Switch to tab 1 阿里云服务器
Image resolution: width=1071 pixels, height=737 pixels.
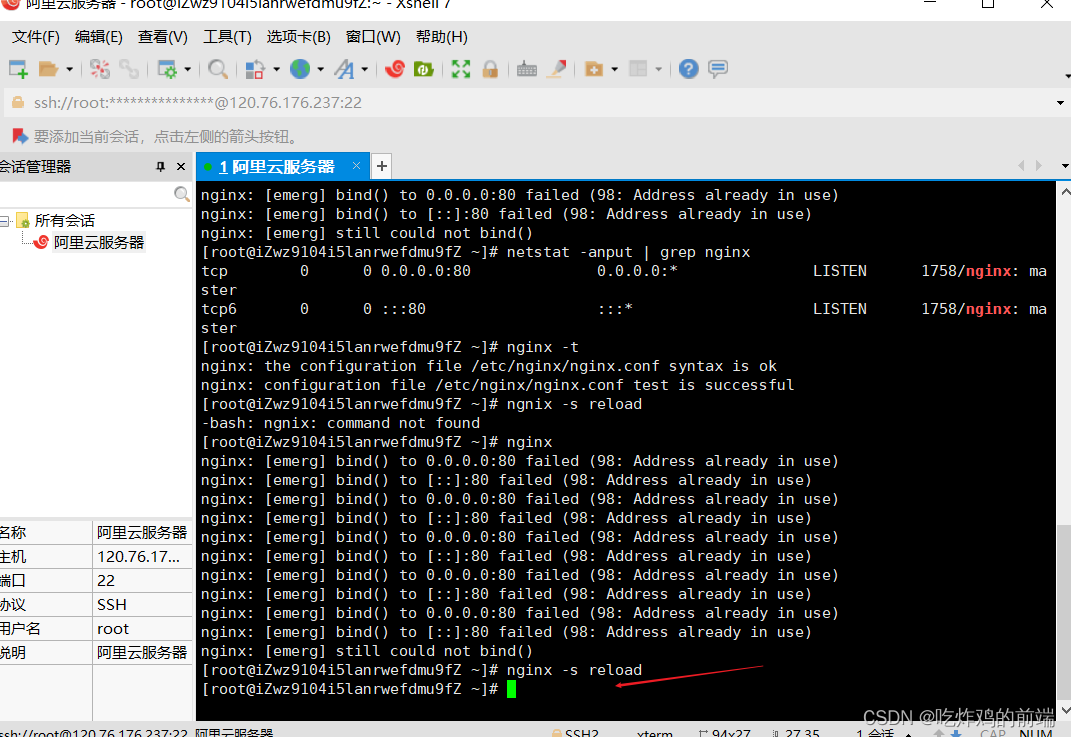pos(277,167)
